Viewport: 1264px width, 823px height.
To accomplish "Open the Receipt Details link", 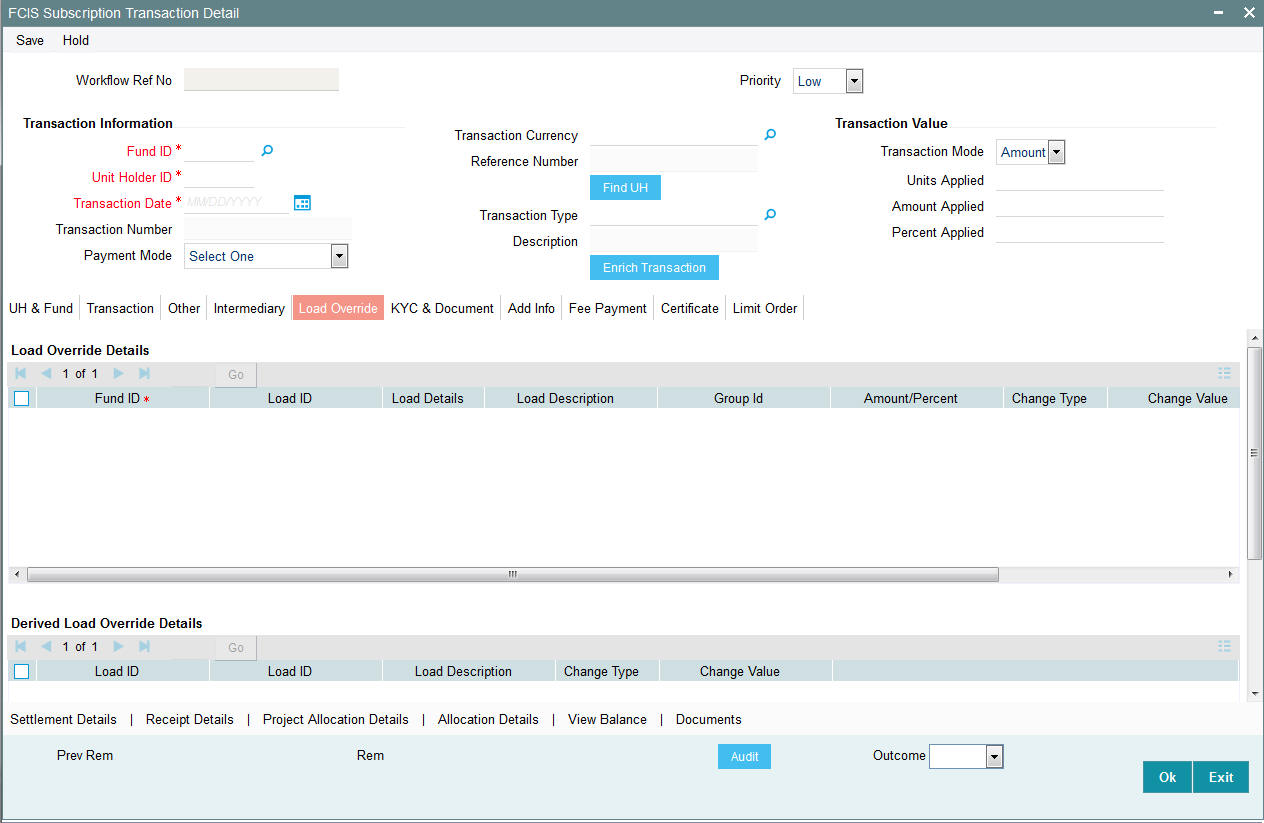I will [190, 719].
